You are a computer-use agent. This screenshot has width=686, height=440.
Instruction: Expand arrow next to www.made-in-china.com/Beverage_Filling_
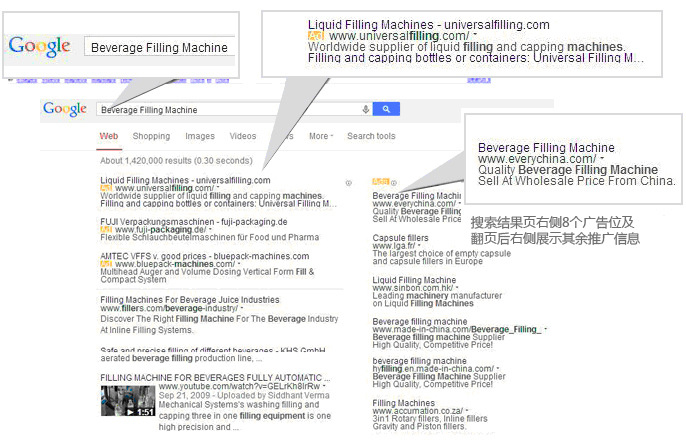click(x=546, y=329)
